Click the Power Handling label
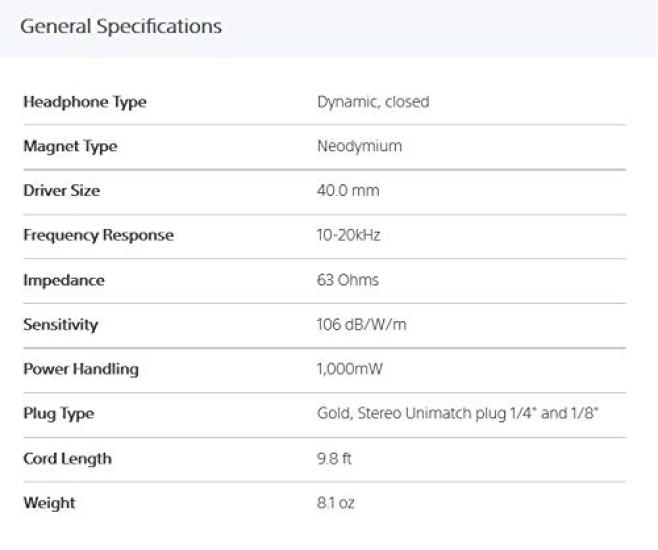The height and width of the screenshot is (550, 658). (x=81, y=370)
